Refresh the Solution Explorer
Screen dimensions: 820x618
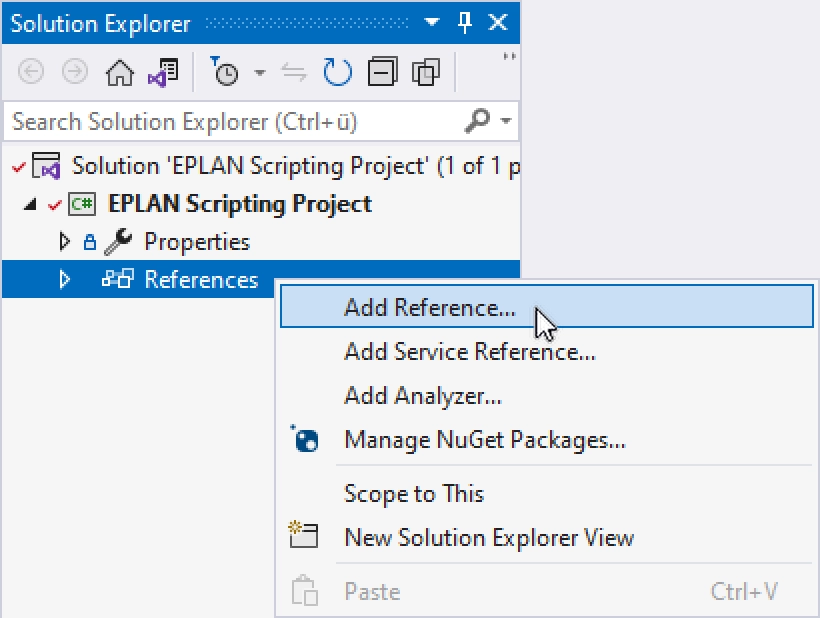[337, 72]
